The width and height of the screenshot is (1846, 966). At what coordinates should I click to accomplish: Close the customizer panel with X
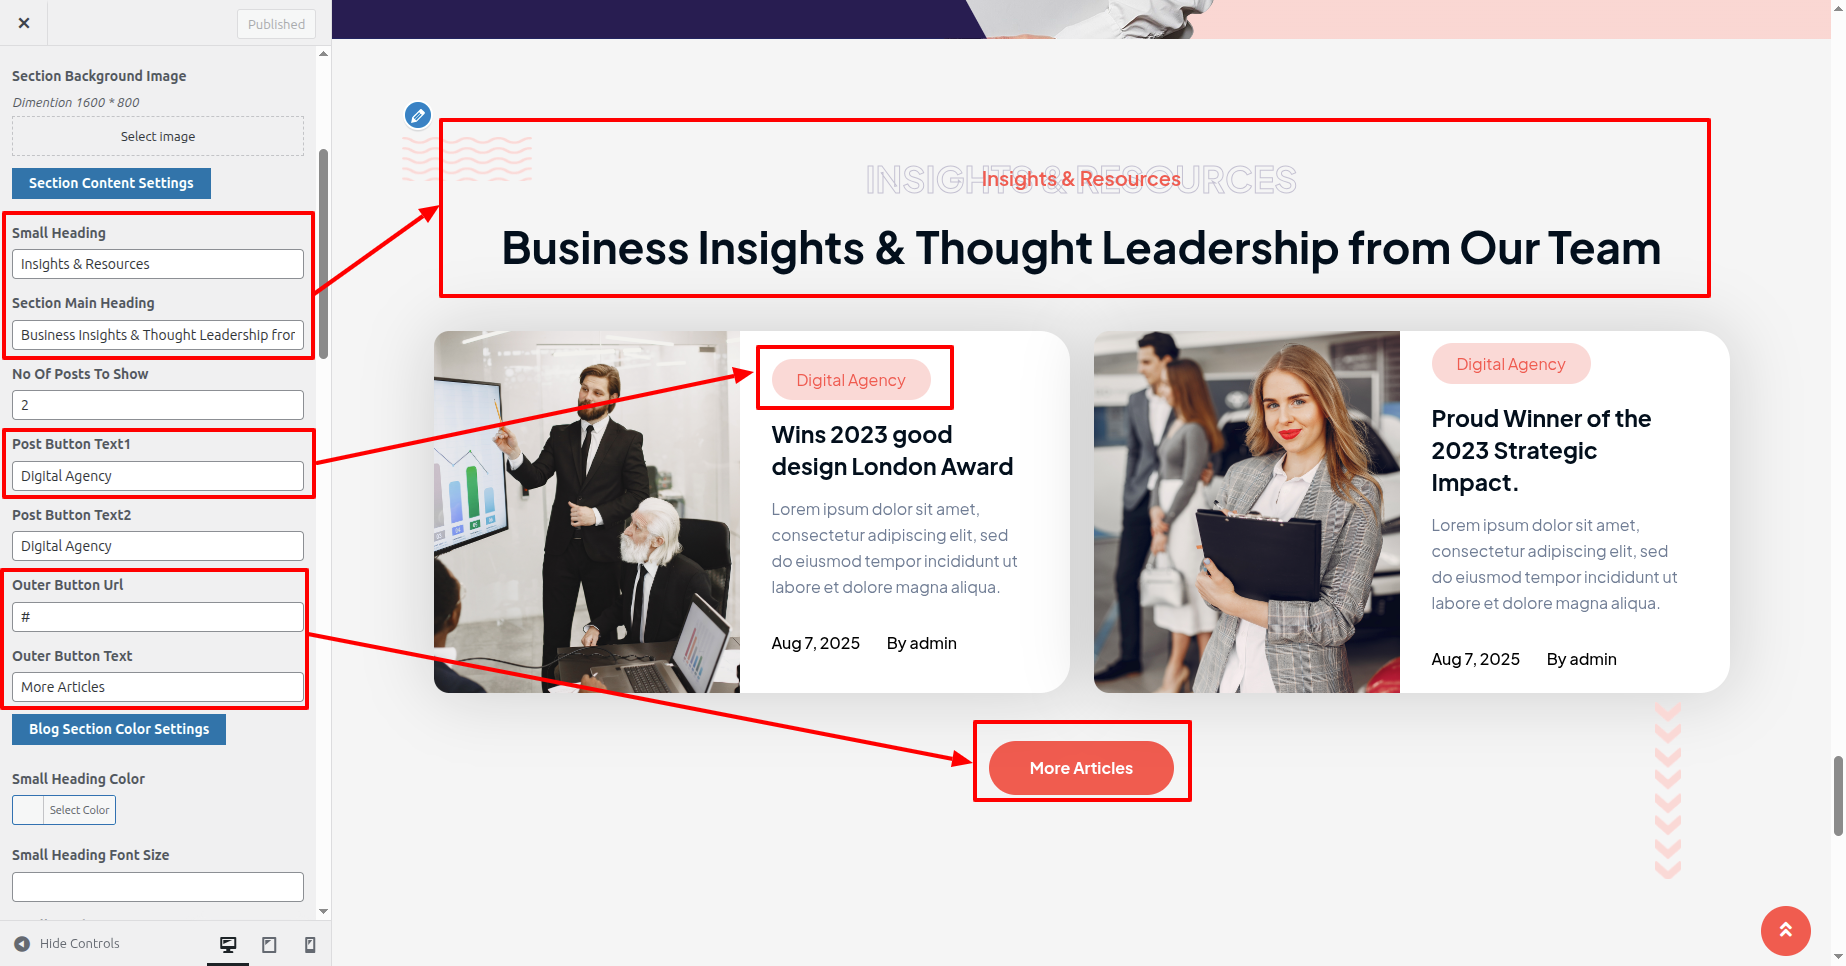pyautogui.click(x=24, y=23)
